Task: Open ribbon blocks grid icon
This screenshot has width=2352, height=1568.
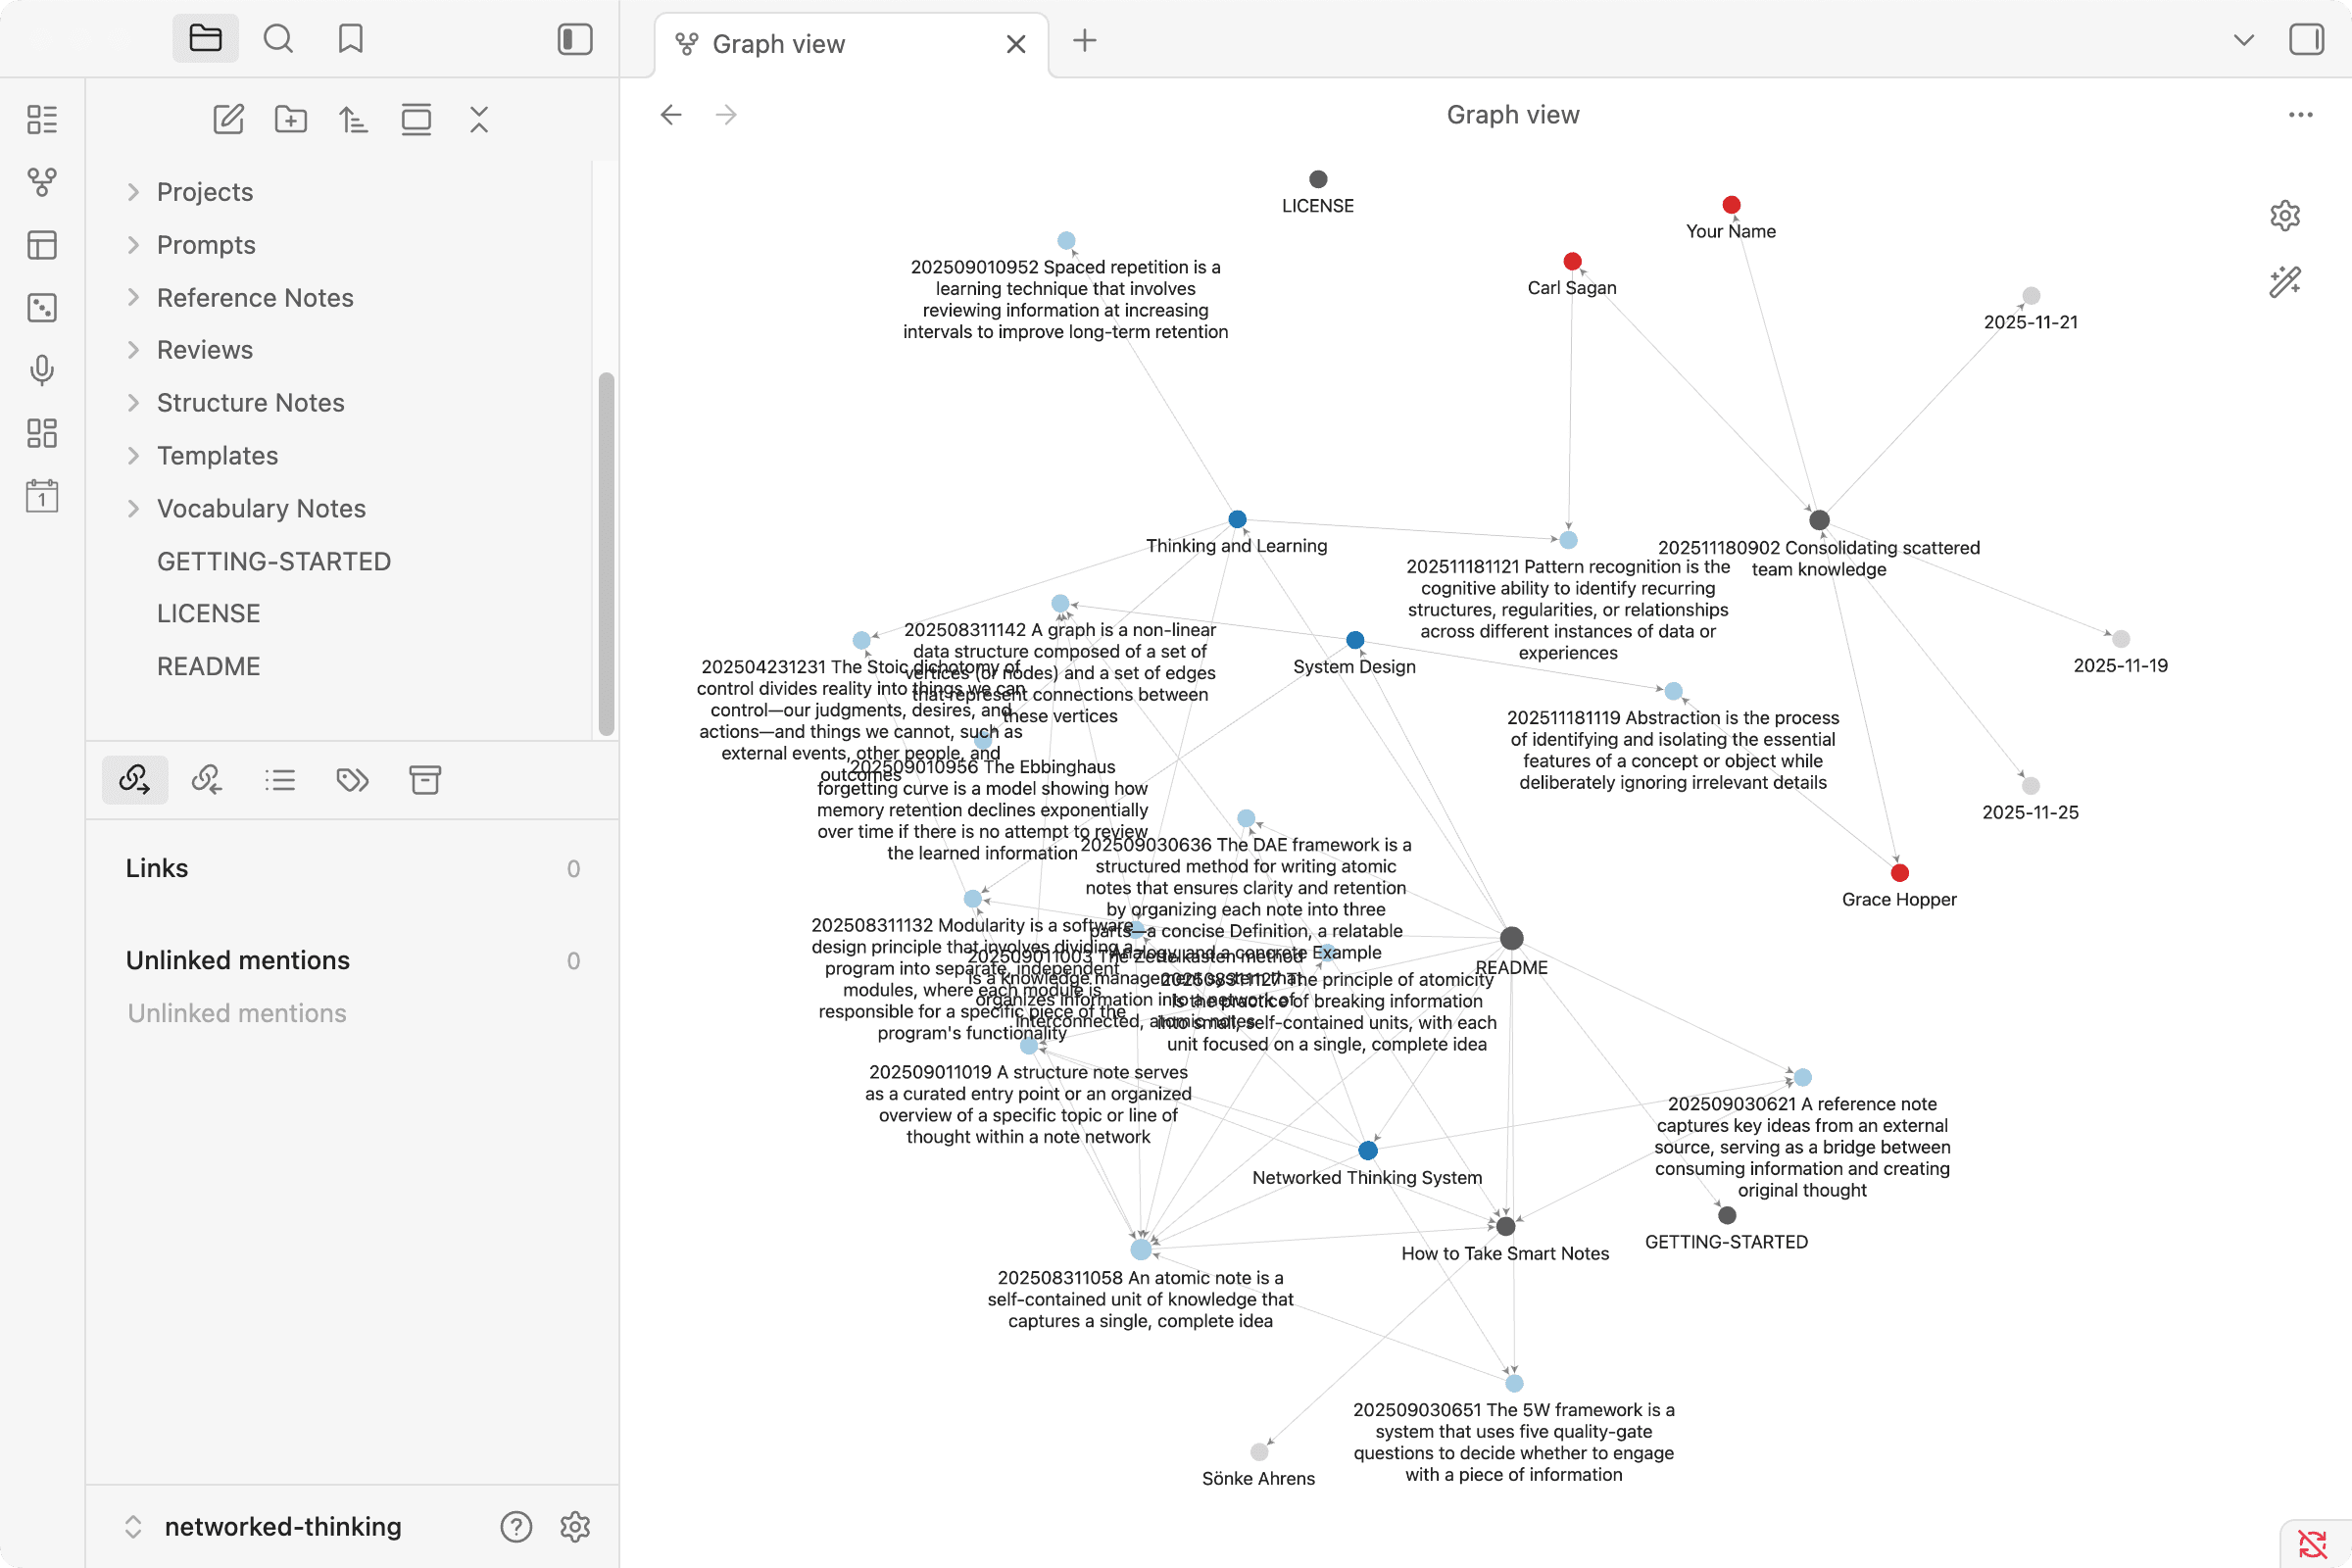Action: coord(42,433)
